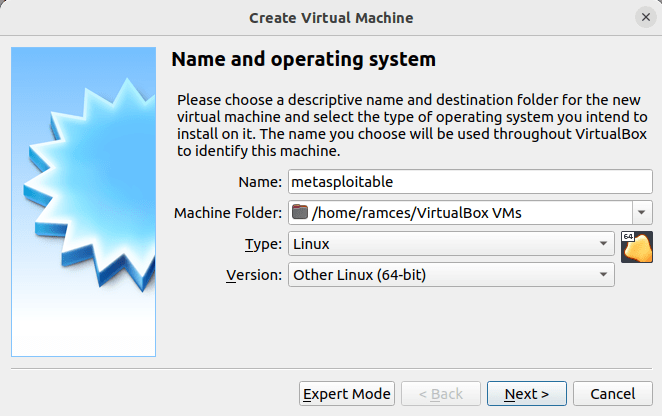Click the disabled Back button
The image size is (662, 416).
(x=441, y=394)
